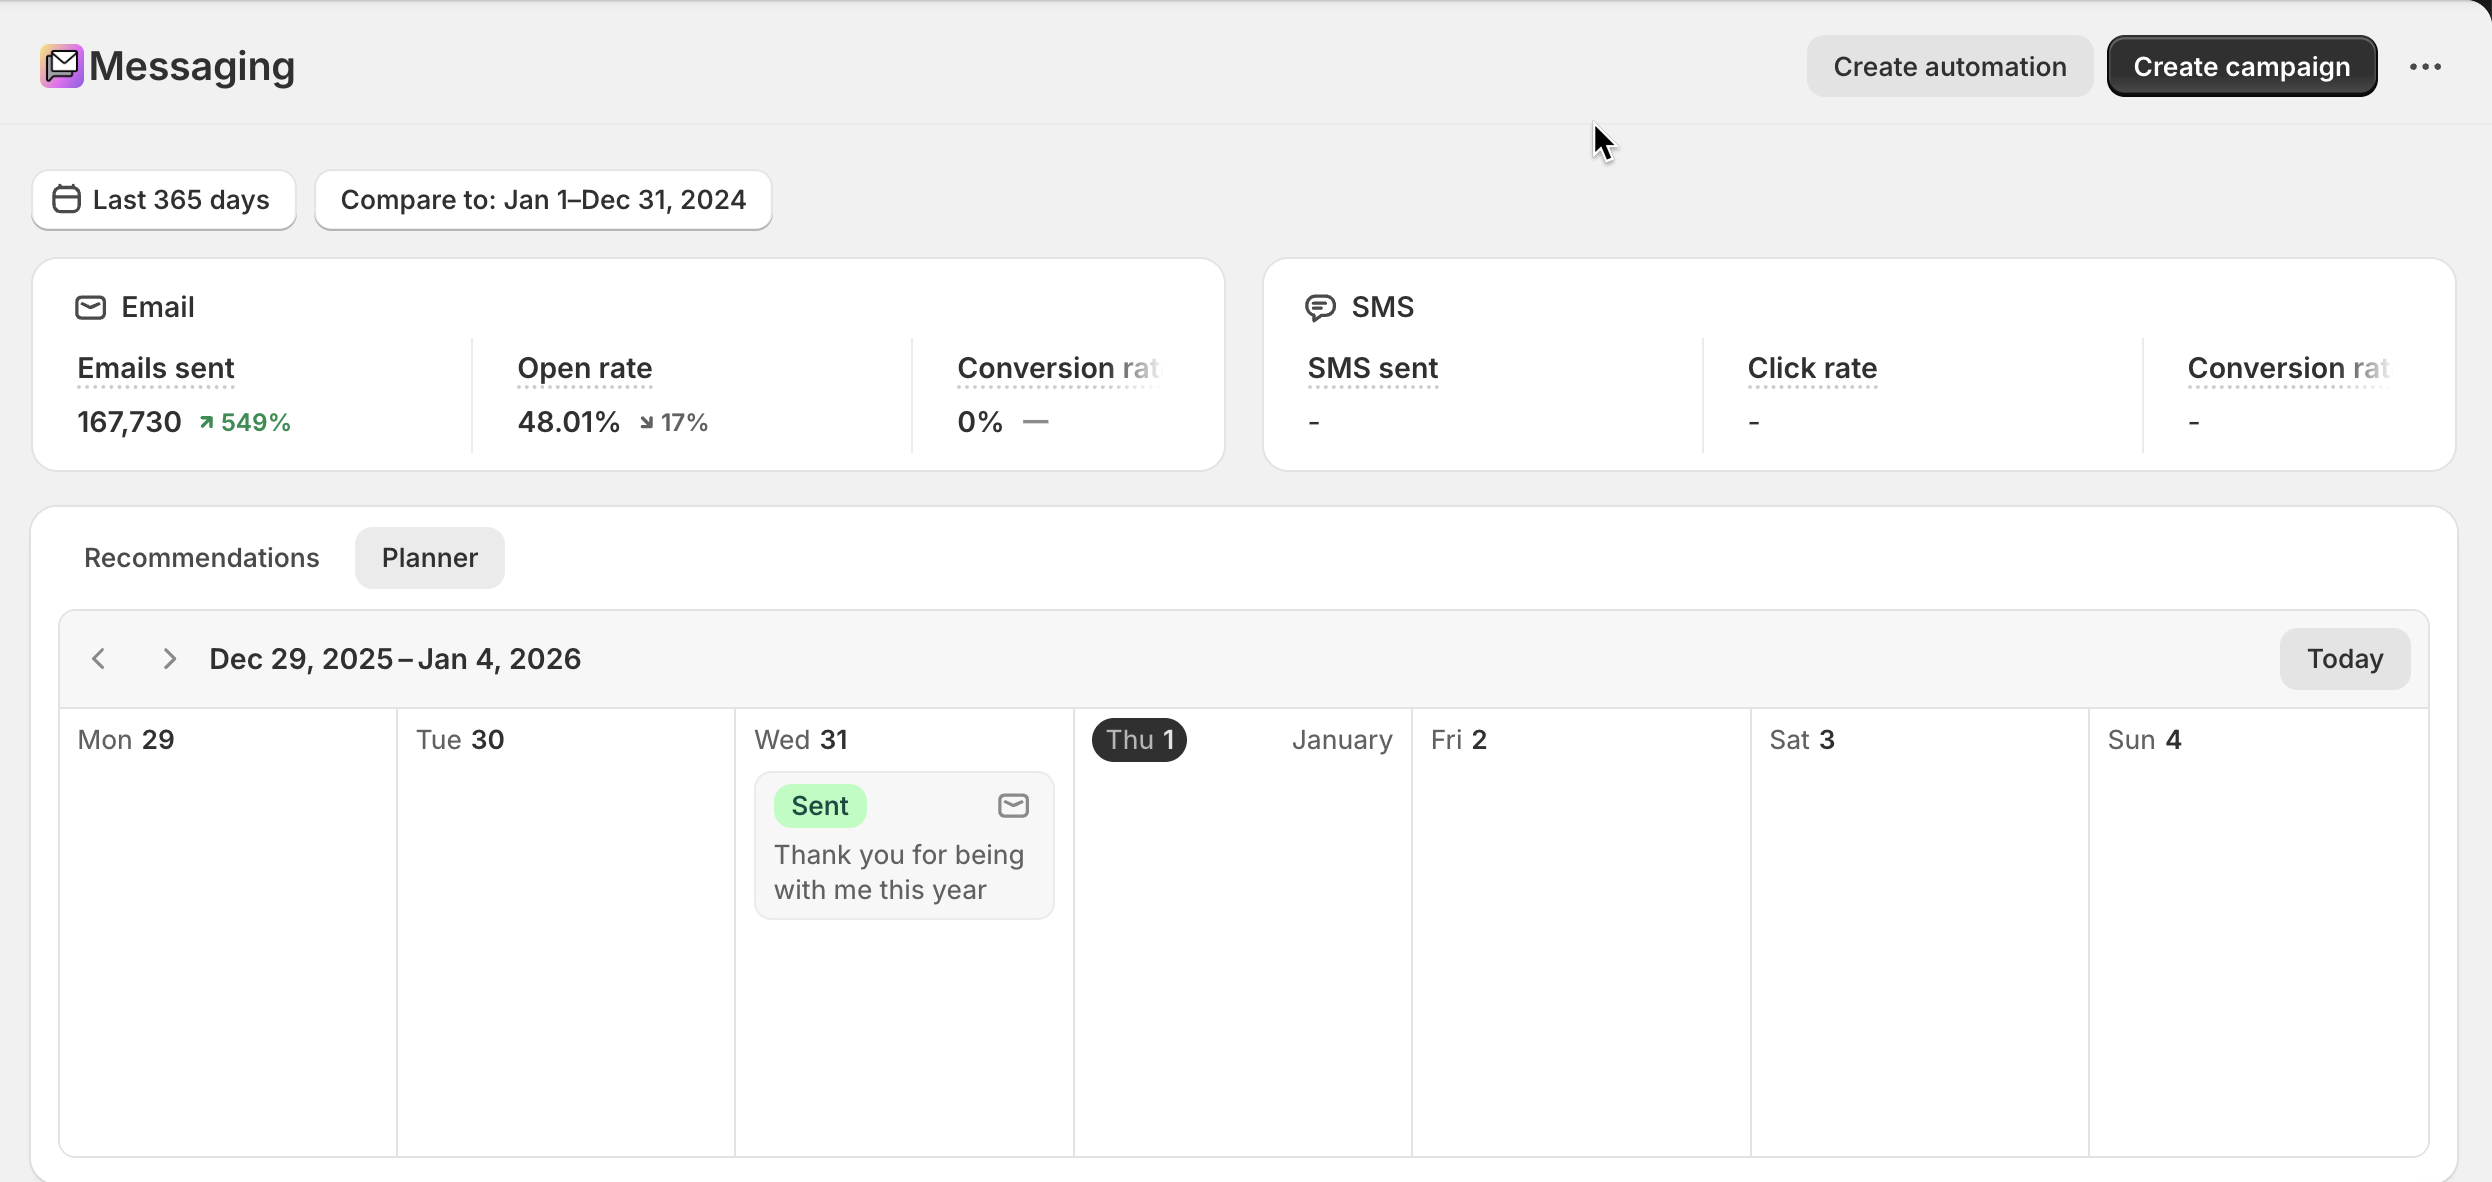This screenshot has width=2492, height=1182.
Task: Select the highlighted Thu 1 date badge
Action: coord(1139,740)
